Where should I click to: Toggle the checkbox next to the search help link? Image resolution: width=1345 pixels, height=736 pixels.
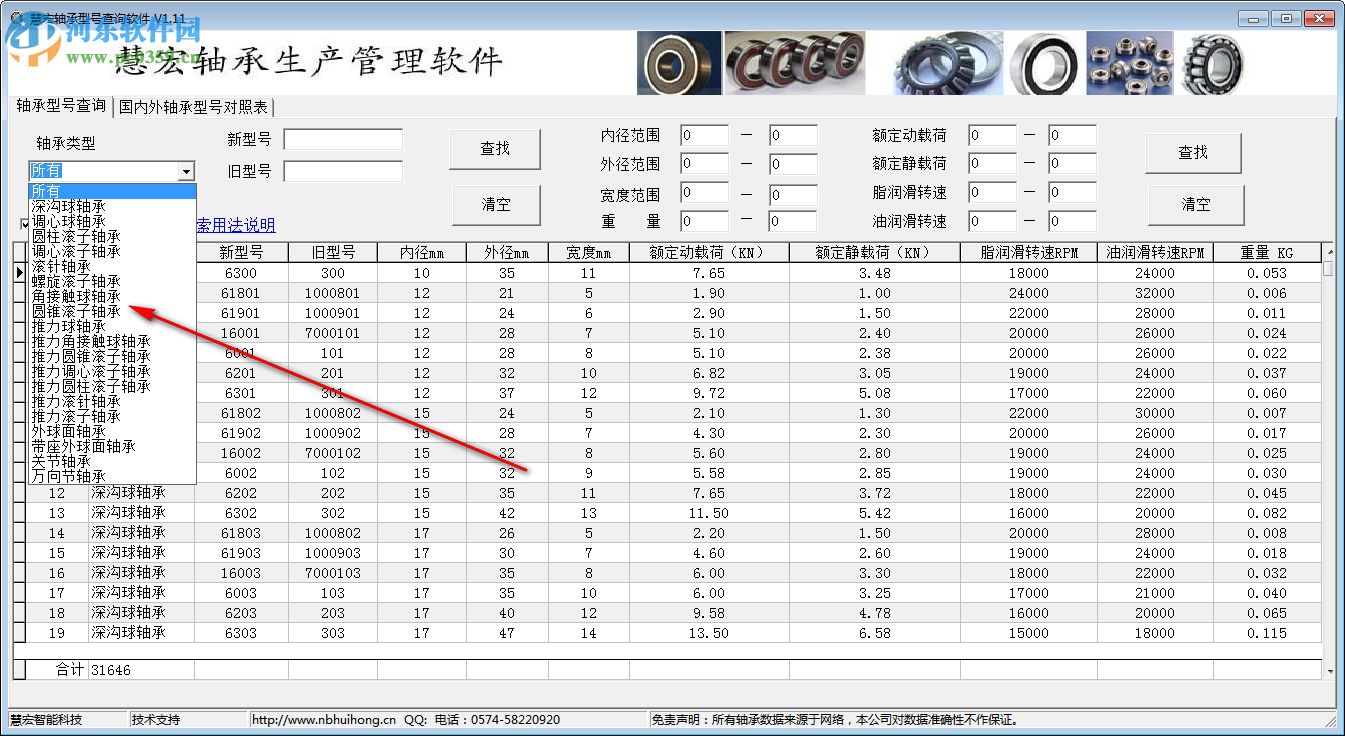click(x=24, y=224)
